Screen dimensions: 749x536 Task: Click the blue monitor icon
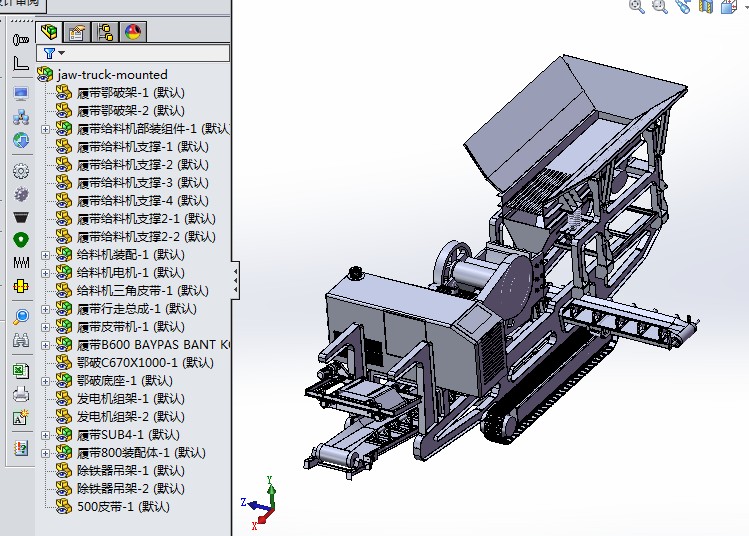[x=21, y=94]
